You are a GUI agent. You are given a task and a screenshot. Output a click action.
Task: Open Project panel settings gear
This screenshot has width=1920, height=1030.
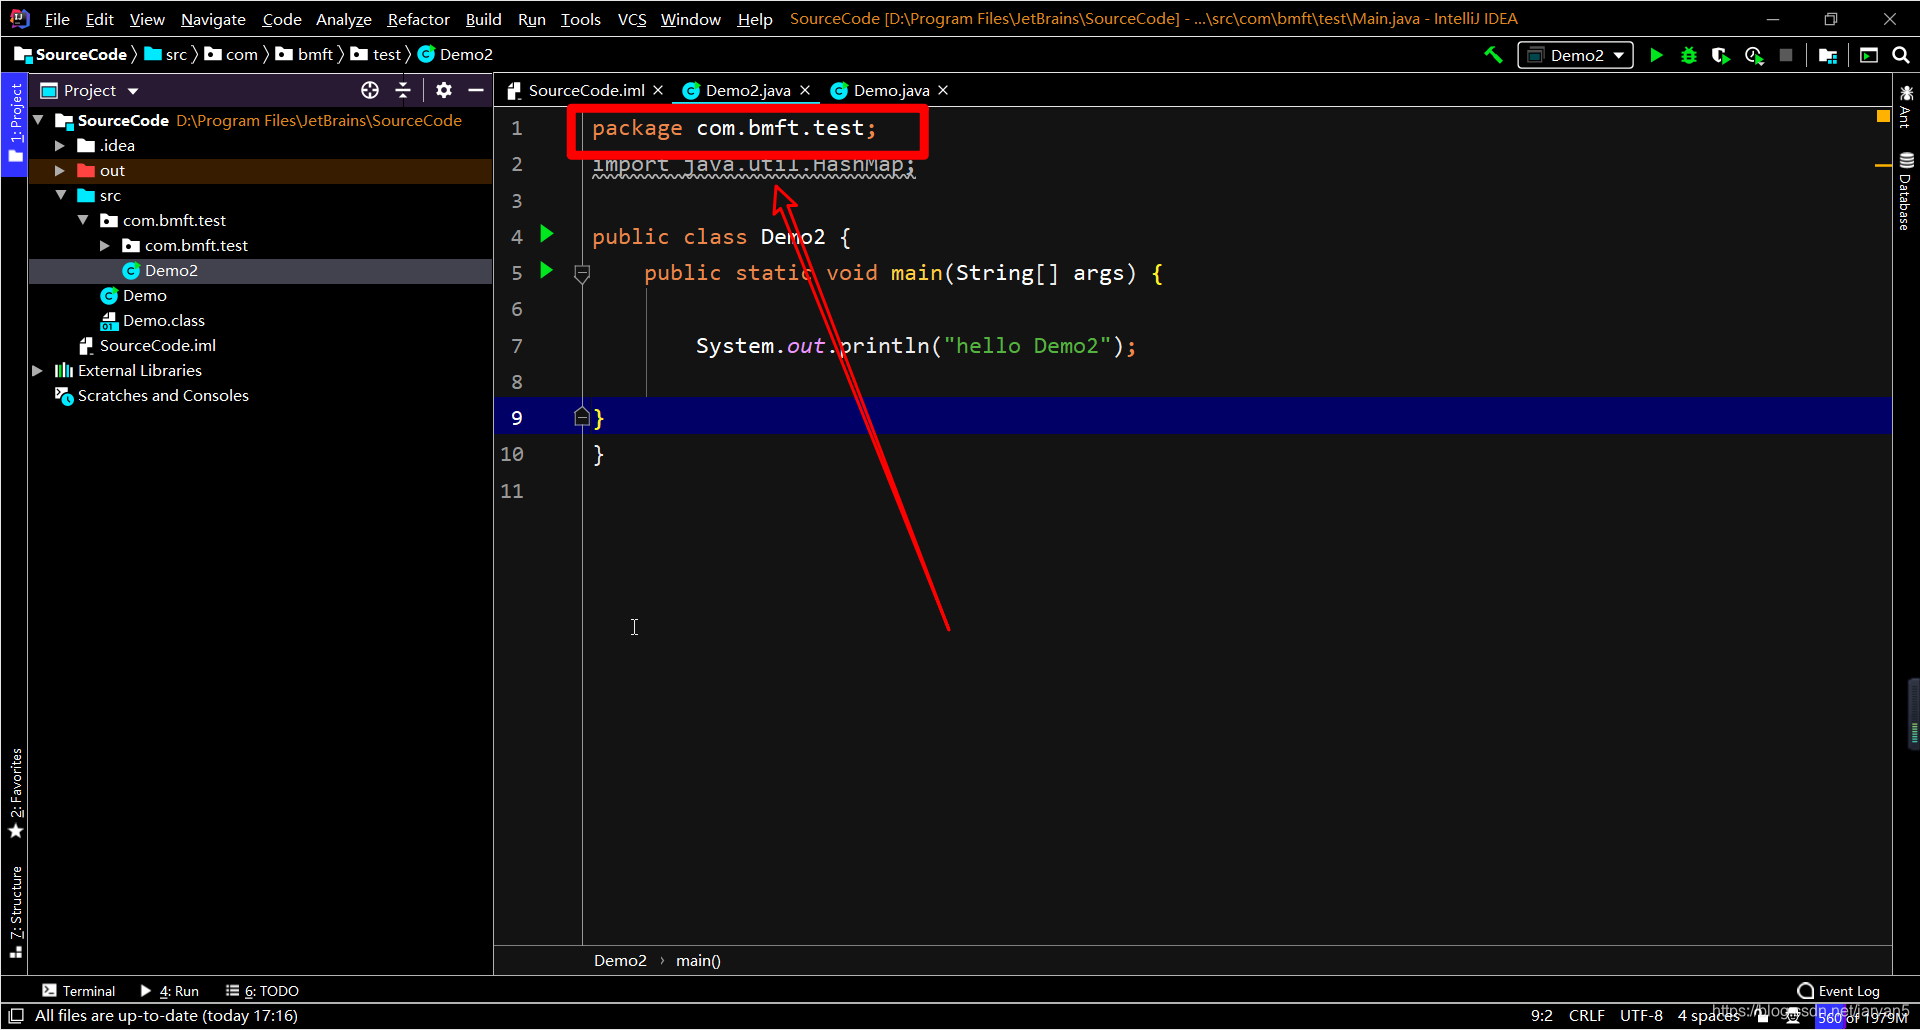444,90
